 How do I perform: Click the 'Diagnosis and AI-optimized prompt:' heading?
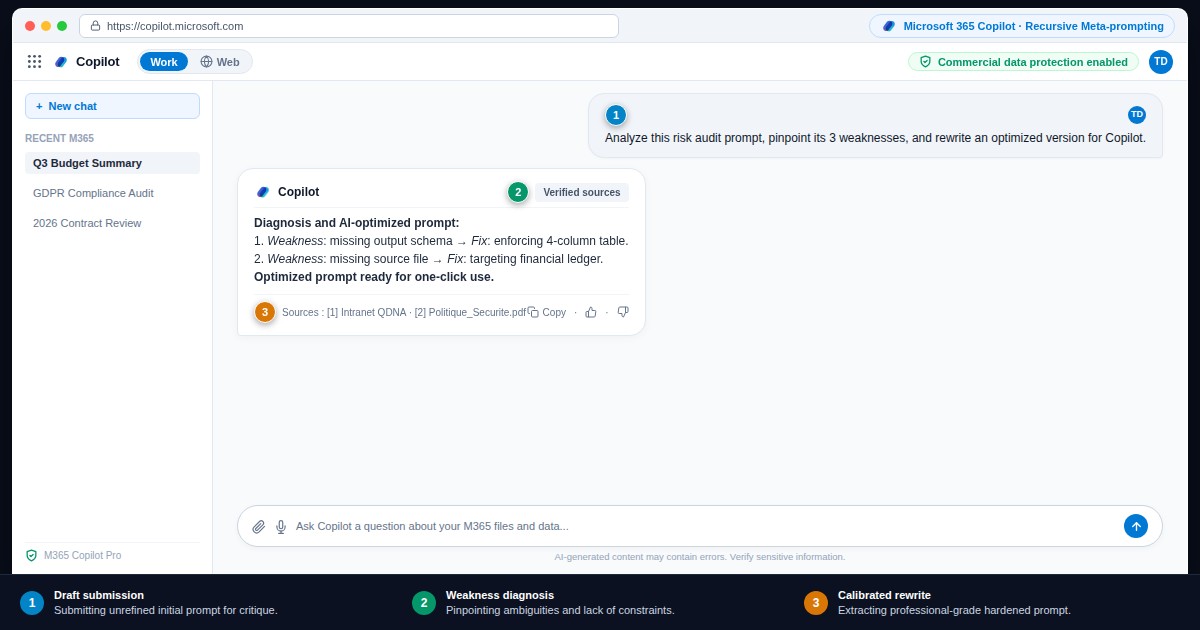tap(357, 223)
